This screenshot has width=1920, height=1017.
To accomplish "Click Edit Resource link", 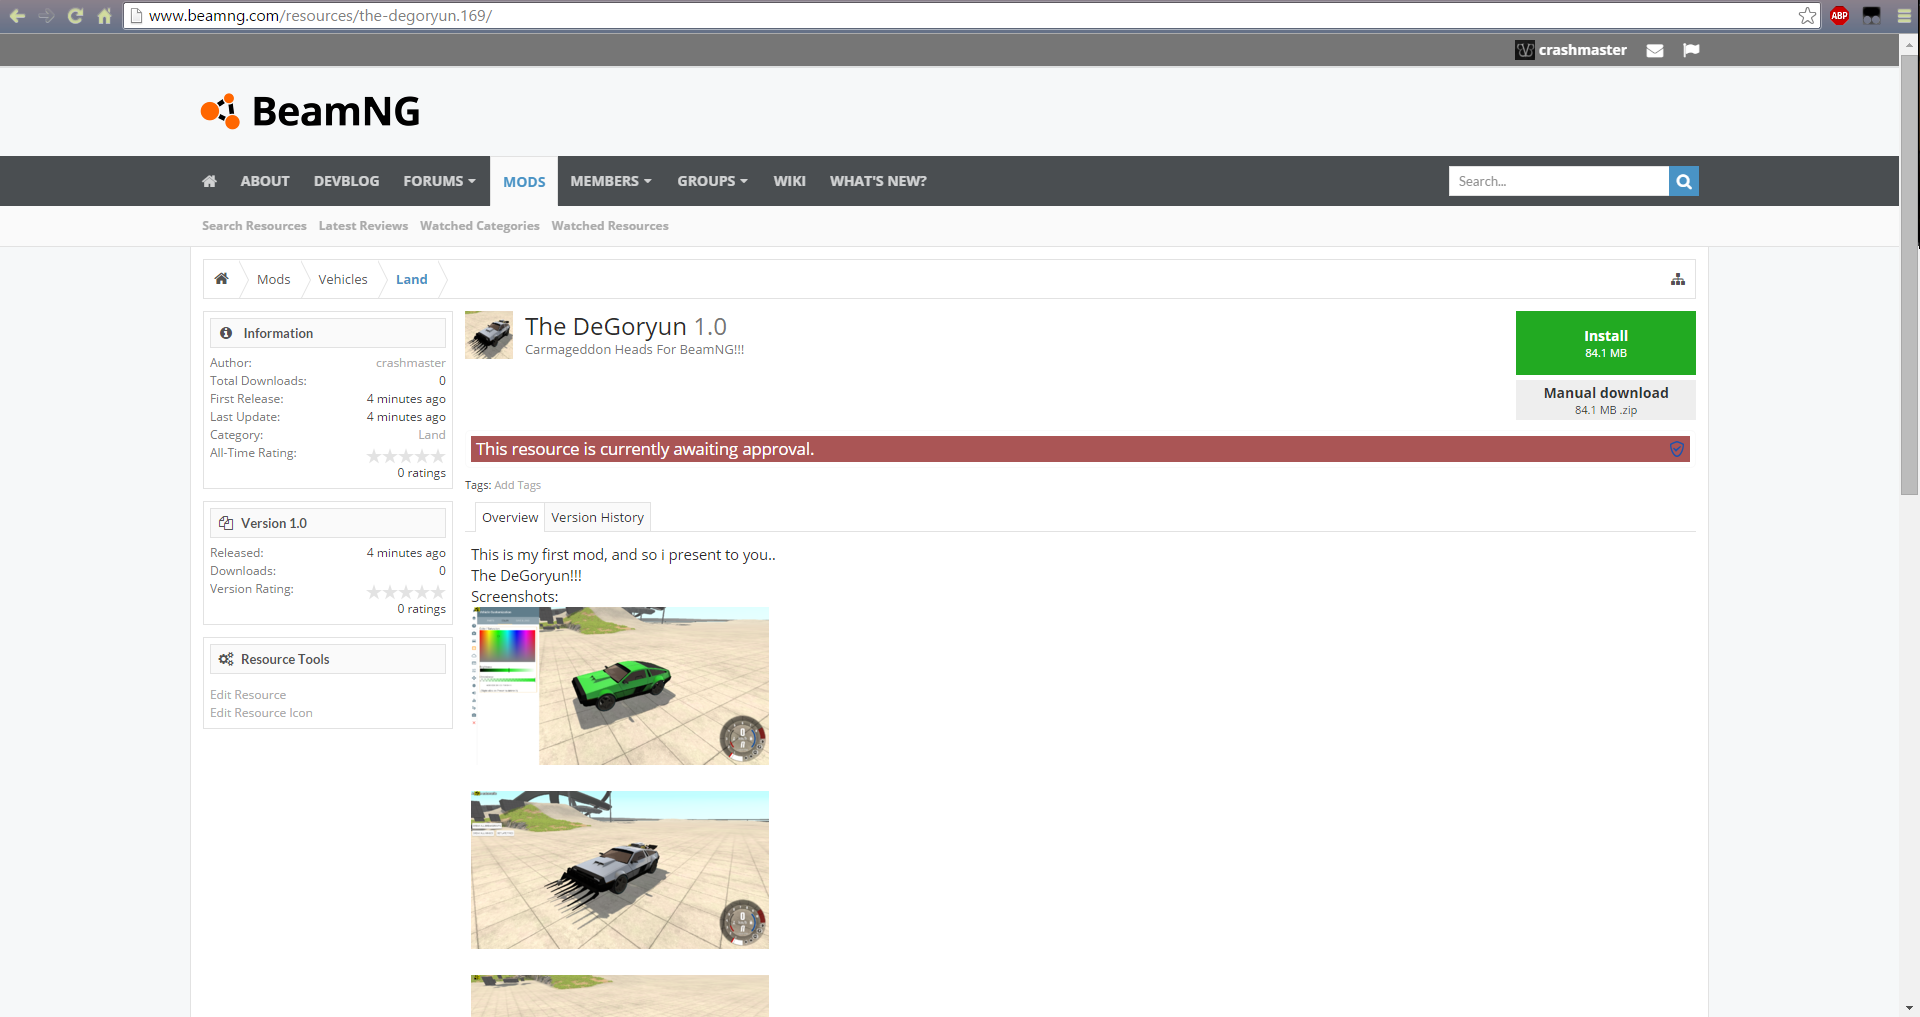I will tap(248, 695).
